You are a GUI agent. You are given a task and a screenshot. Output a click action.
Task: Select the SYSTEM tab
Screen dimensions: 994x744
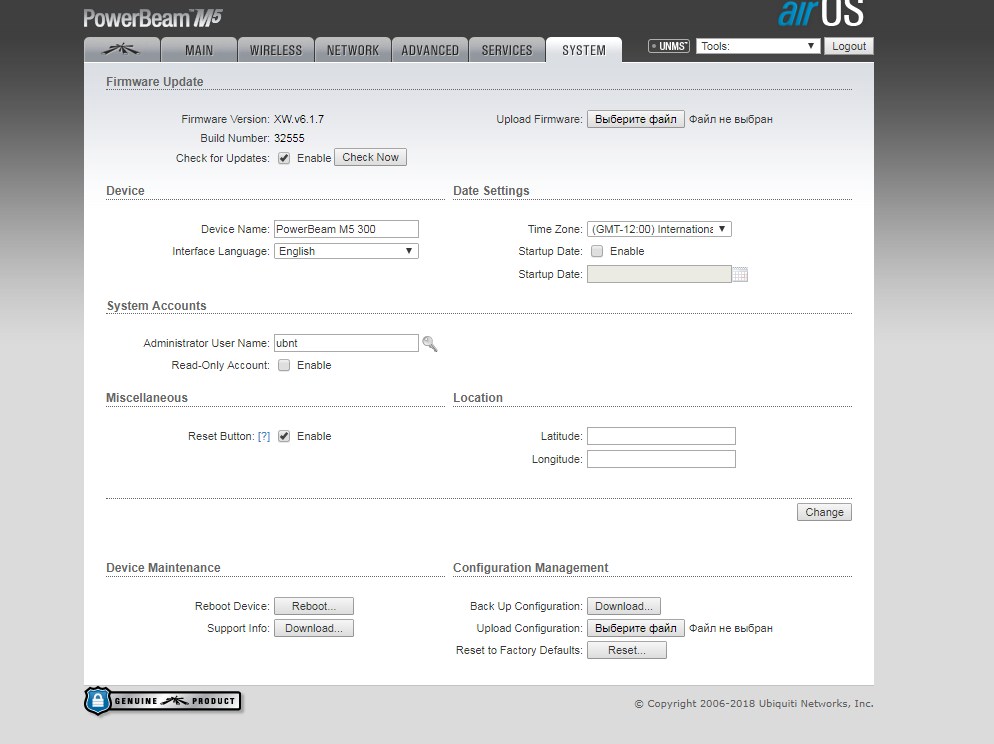[x=584, y=50]
